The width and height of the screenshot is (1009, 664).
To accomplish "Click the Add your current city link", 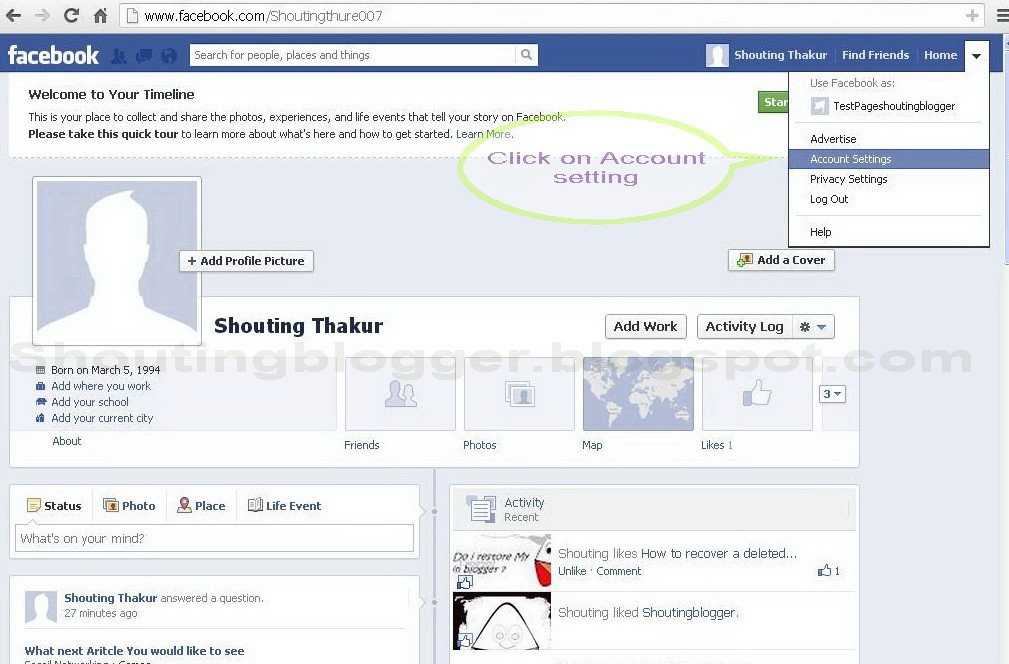I will click(x=102, y=418).
